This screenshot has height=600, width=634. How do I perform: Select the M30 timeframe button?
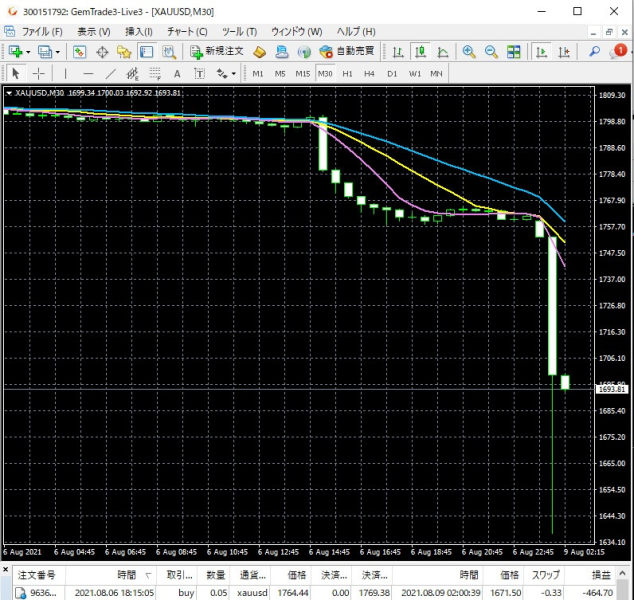[325, 74]
